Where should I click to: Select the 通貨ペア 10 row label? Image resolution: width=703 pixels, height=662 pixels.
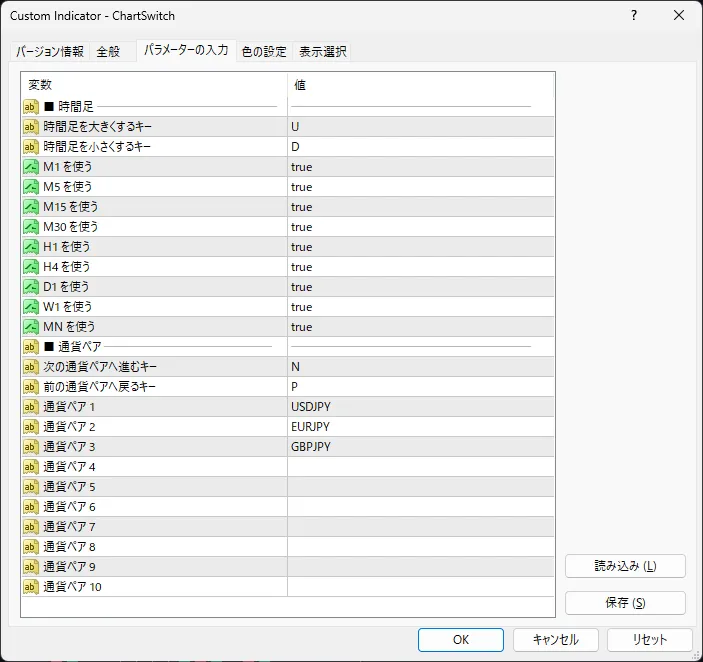pos(73,587)
